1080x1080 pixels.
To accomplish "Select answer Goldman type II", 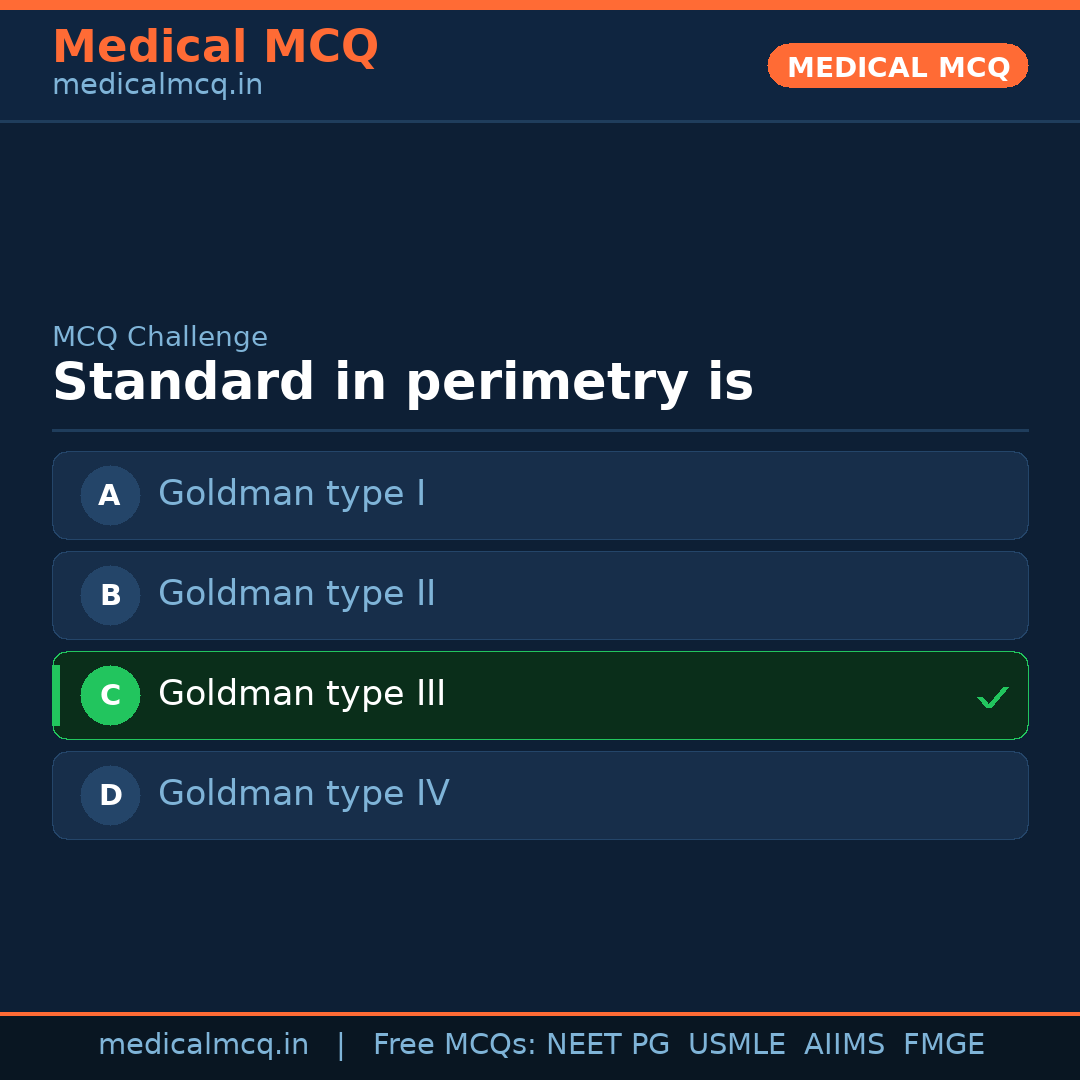I will [540, 595].
